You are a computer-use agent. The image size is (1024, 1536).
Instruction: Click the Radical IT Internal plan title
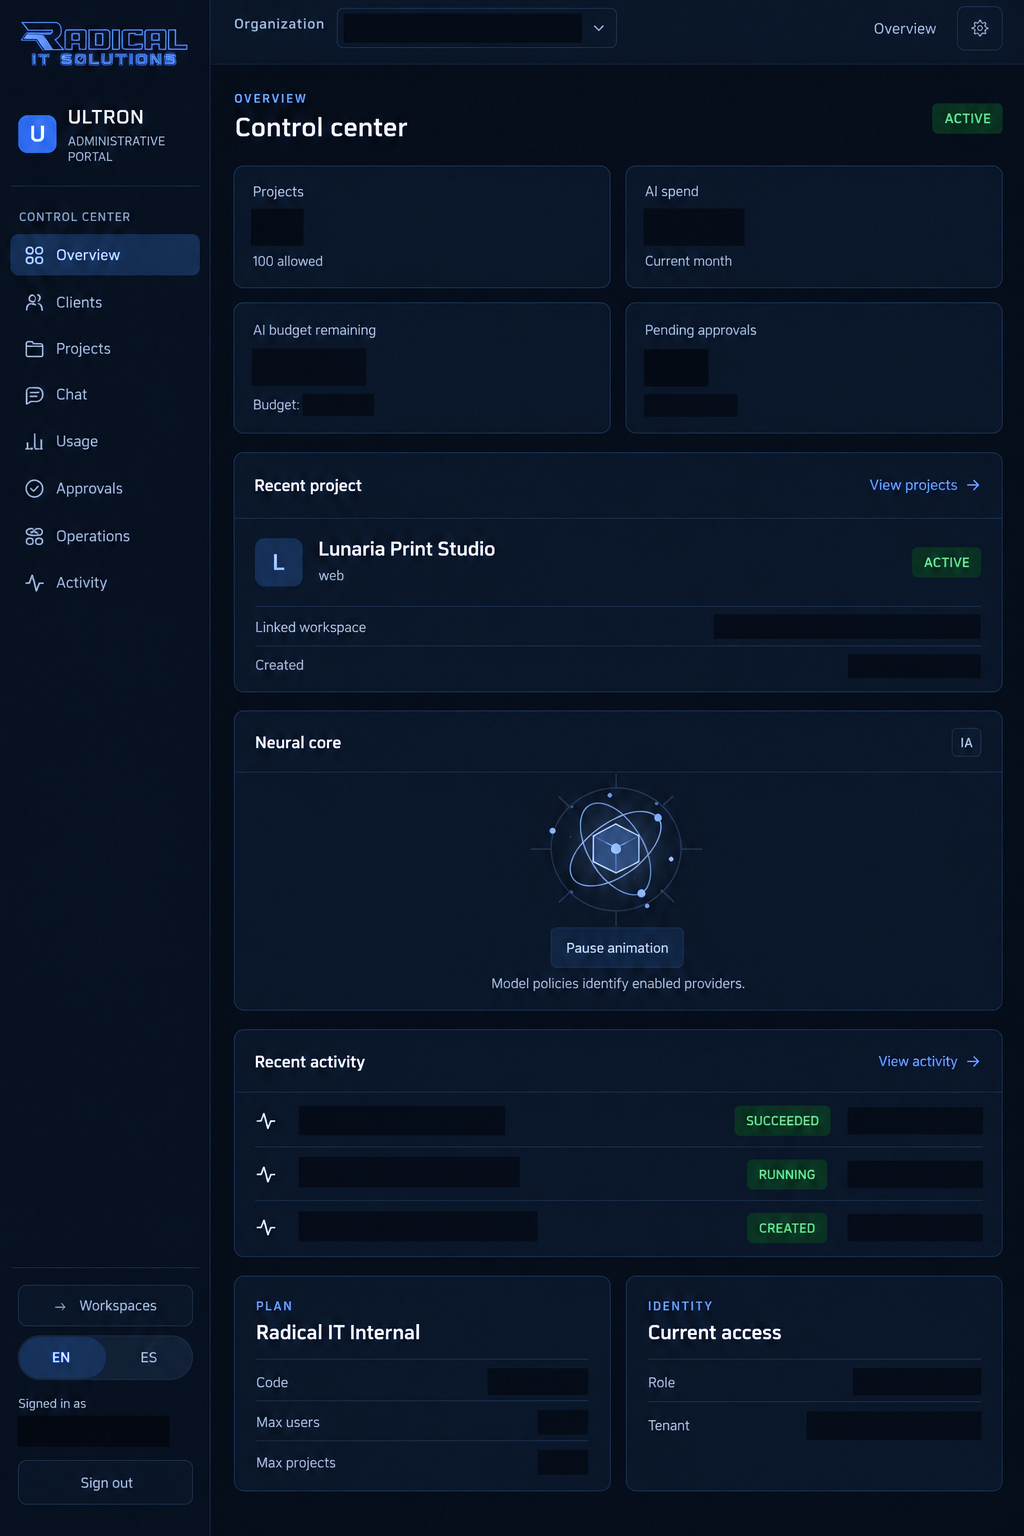[338, 1332]
